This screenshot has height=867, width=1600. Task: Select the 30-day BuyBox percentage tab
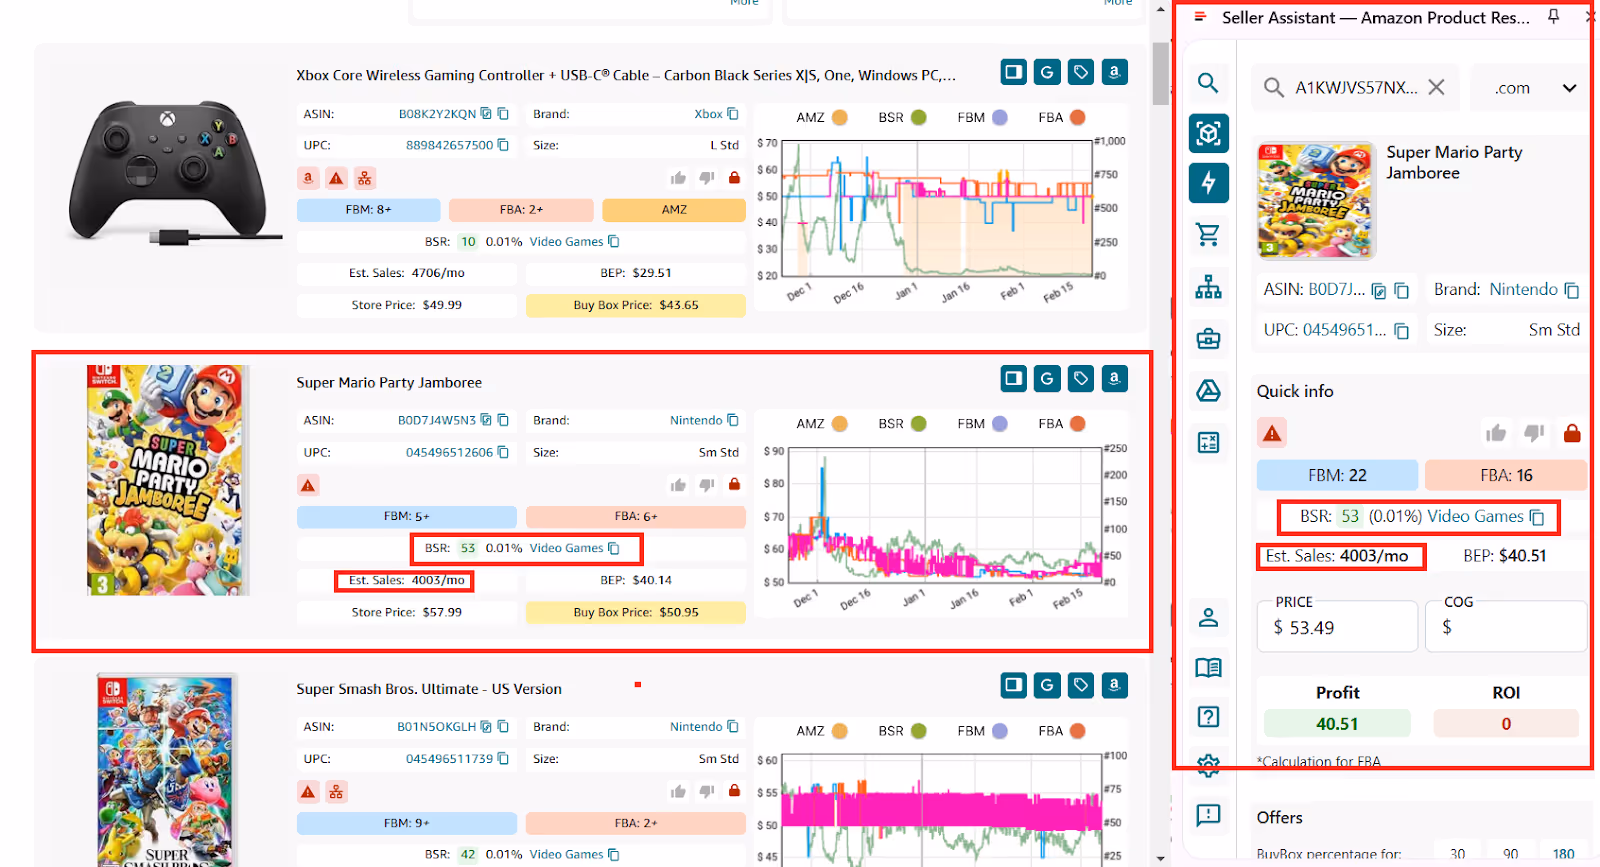(x=1458, y=854)
